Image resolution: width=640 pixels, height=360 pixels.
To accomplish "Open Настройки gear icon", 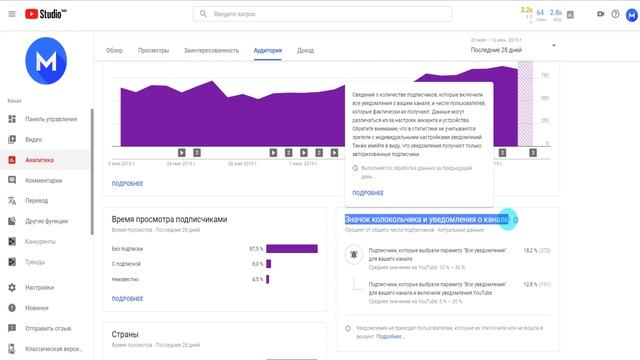I will (12, 287).
